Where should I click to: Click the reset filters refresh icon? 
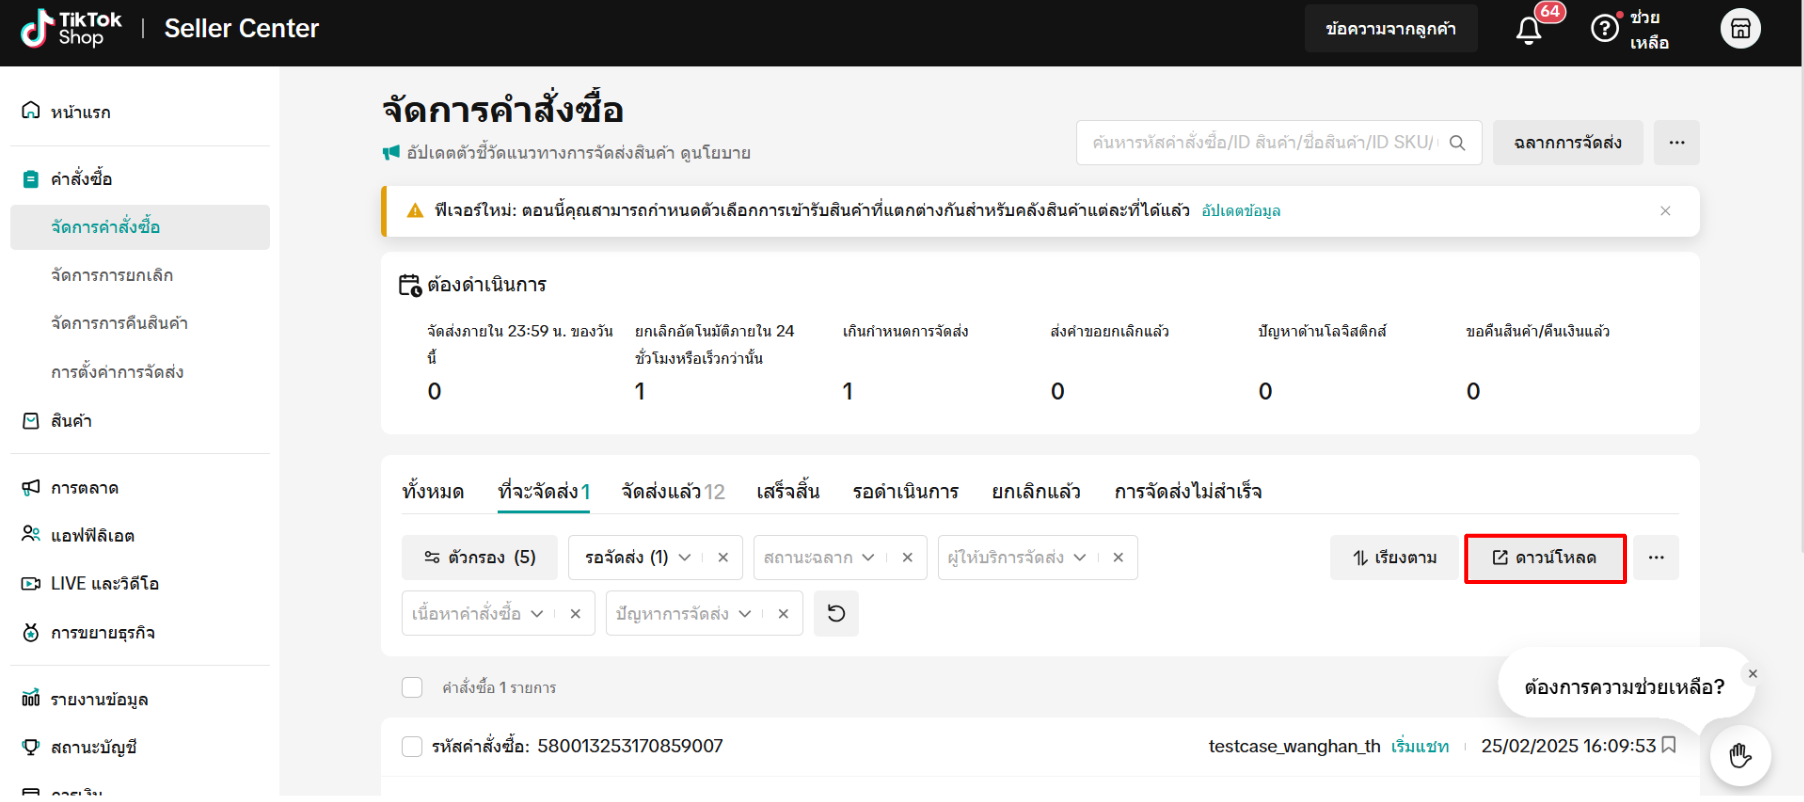(x=836, y=613)
